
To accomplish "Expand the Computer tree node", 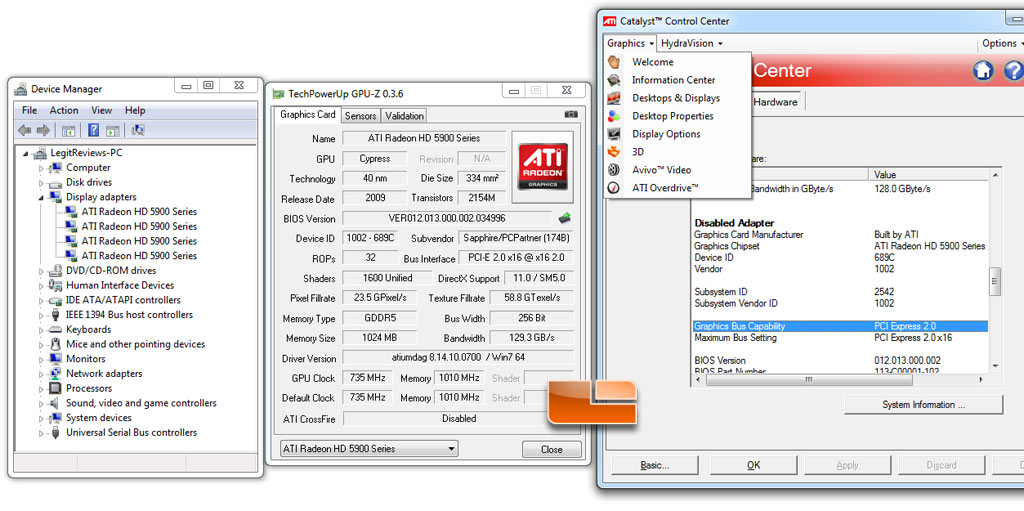I will pyautogui.click(x=40, y=168).
